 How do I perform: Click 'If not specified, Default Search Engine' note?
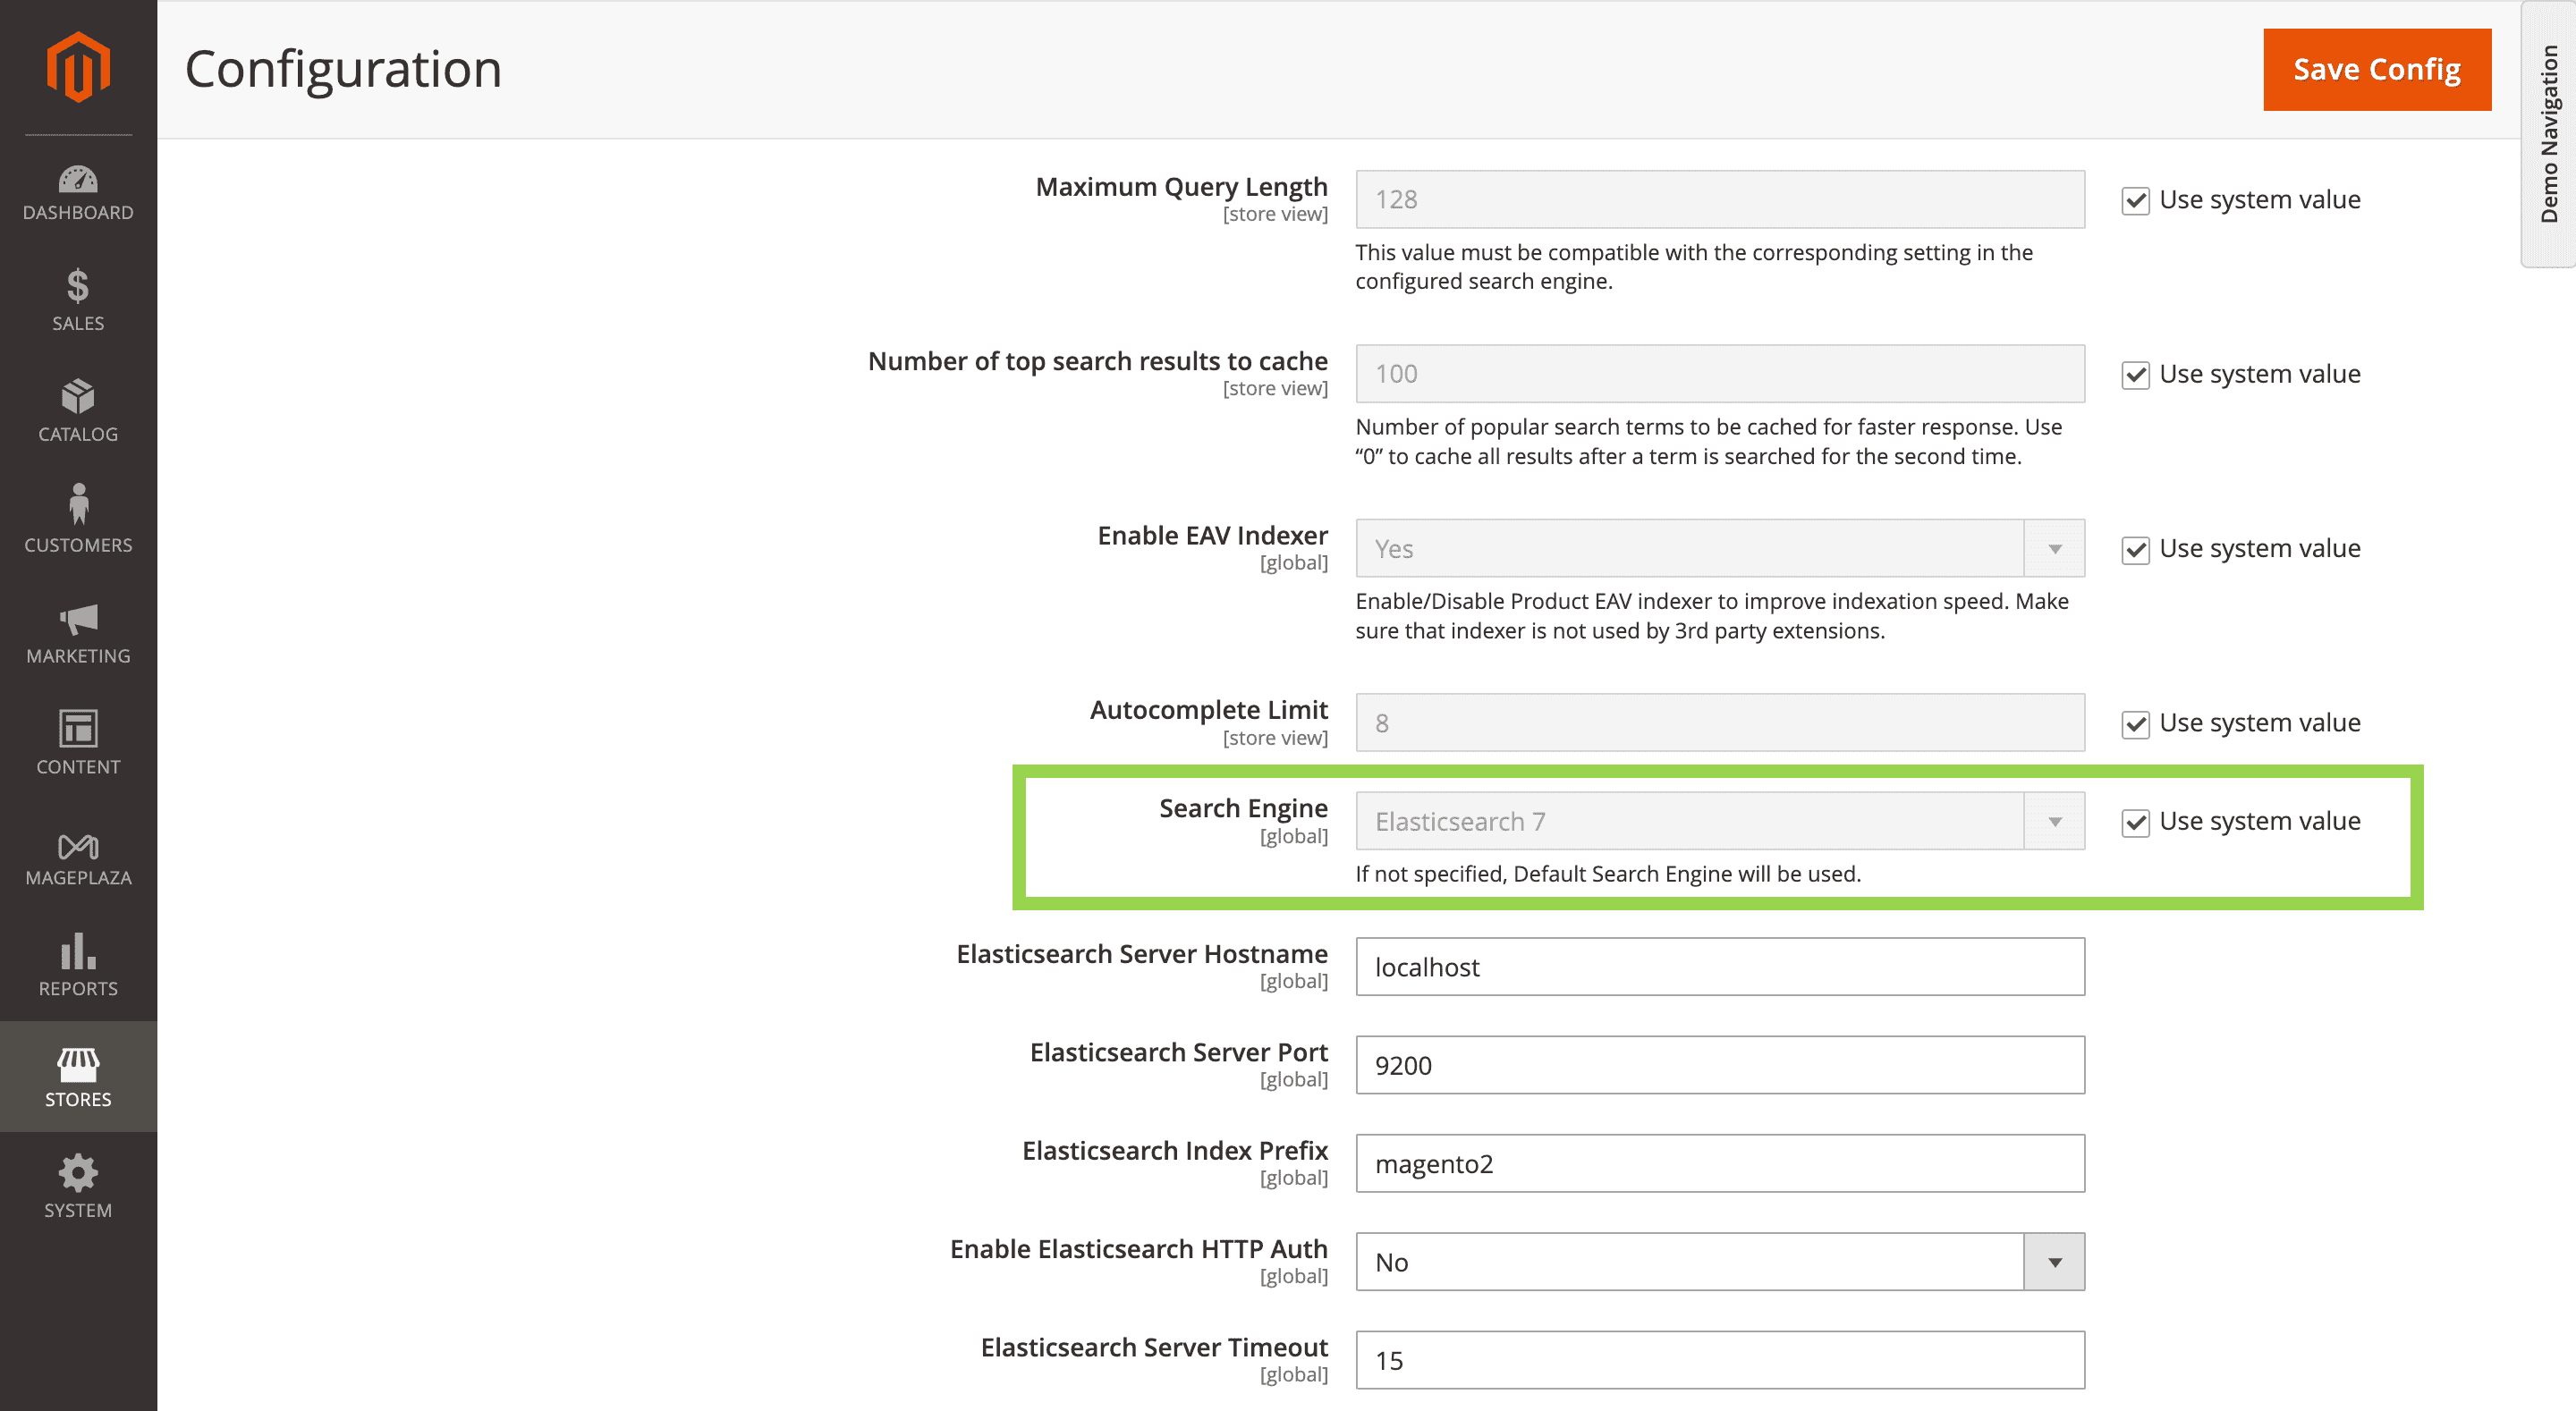[1608, 874]
